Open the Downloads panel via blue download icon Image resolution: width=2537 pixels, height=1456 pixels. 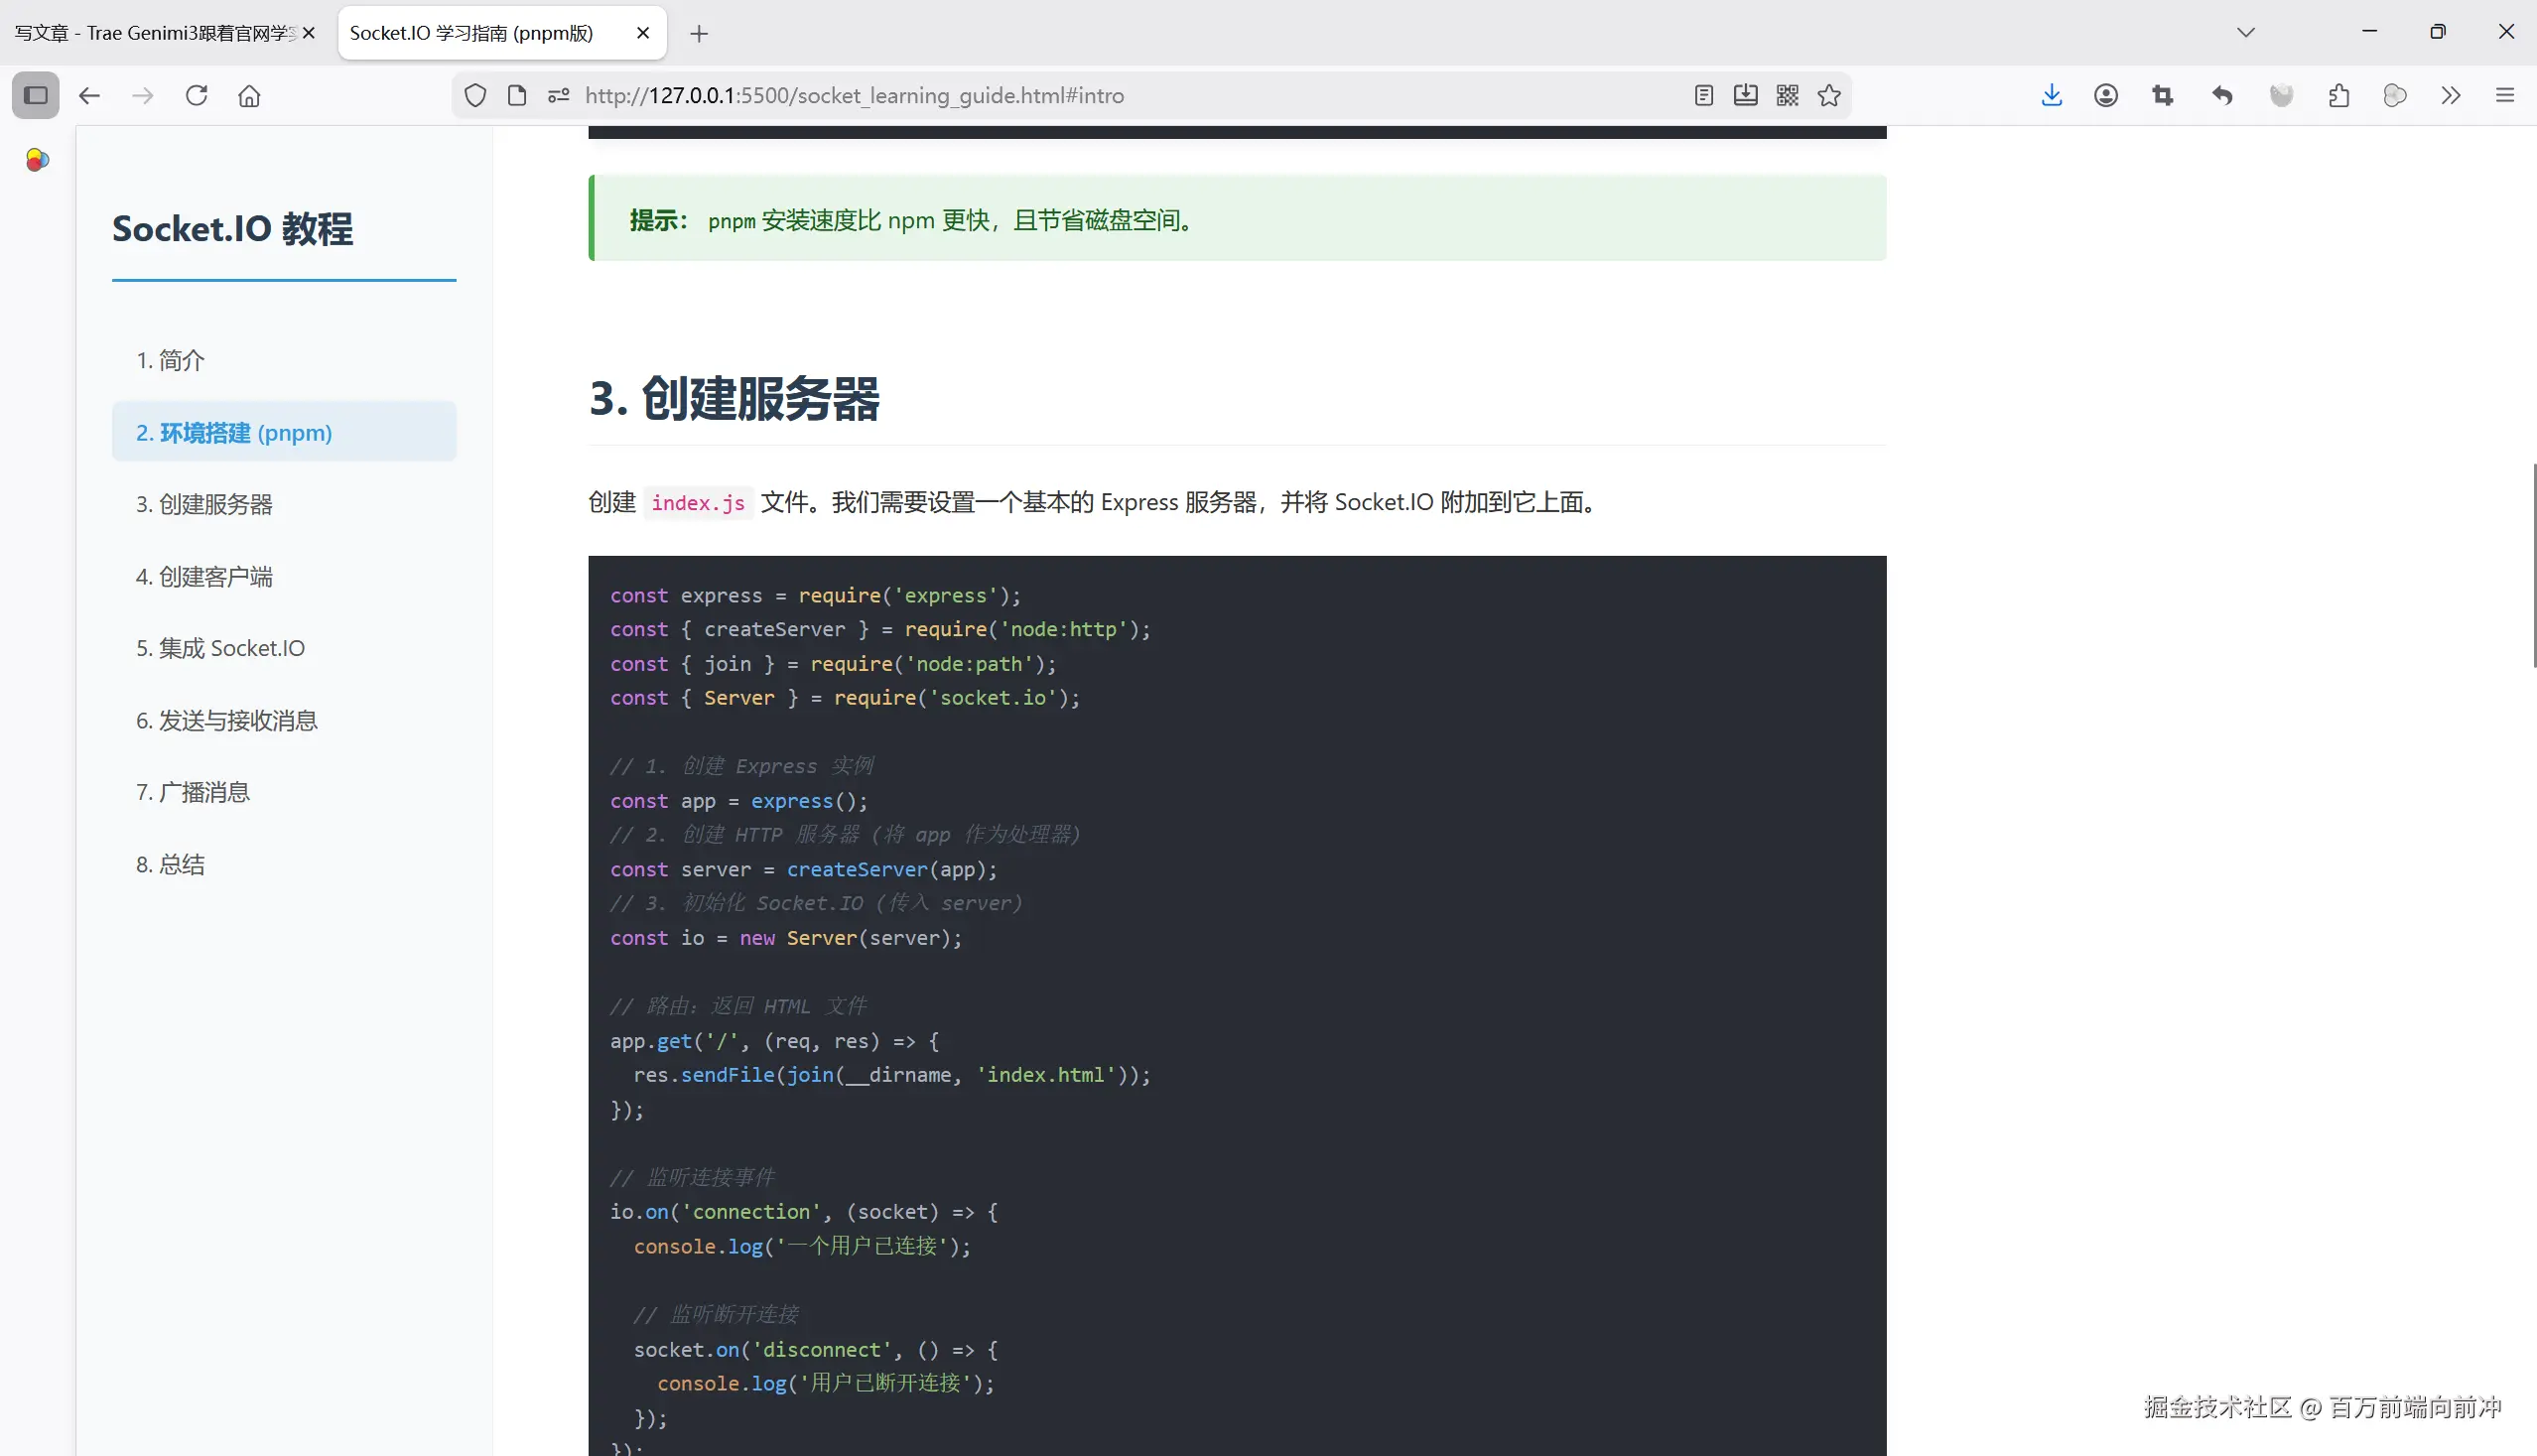coord(2051,95)
